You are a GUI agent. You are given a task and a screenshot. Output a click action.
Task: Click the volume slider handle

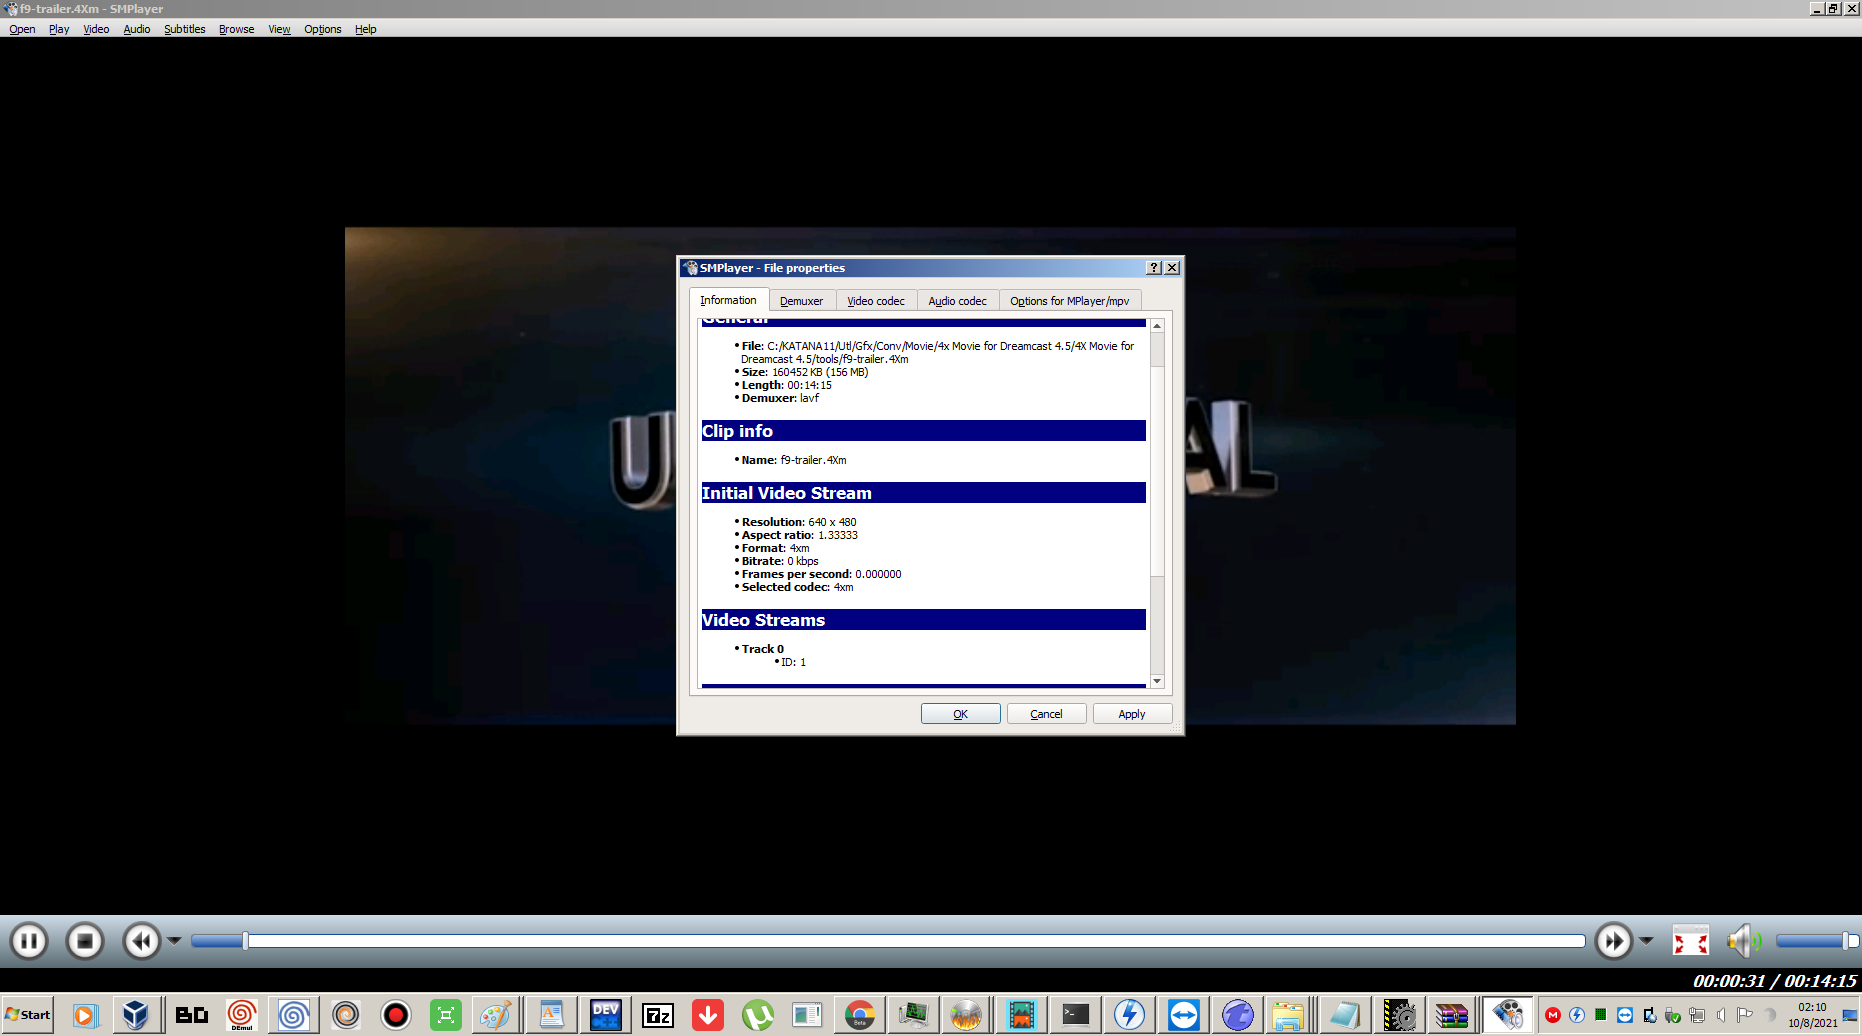tap(1847, 941)
